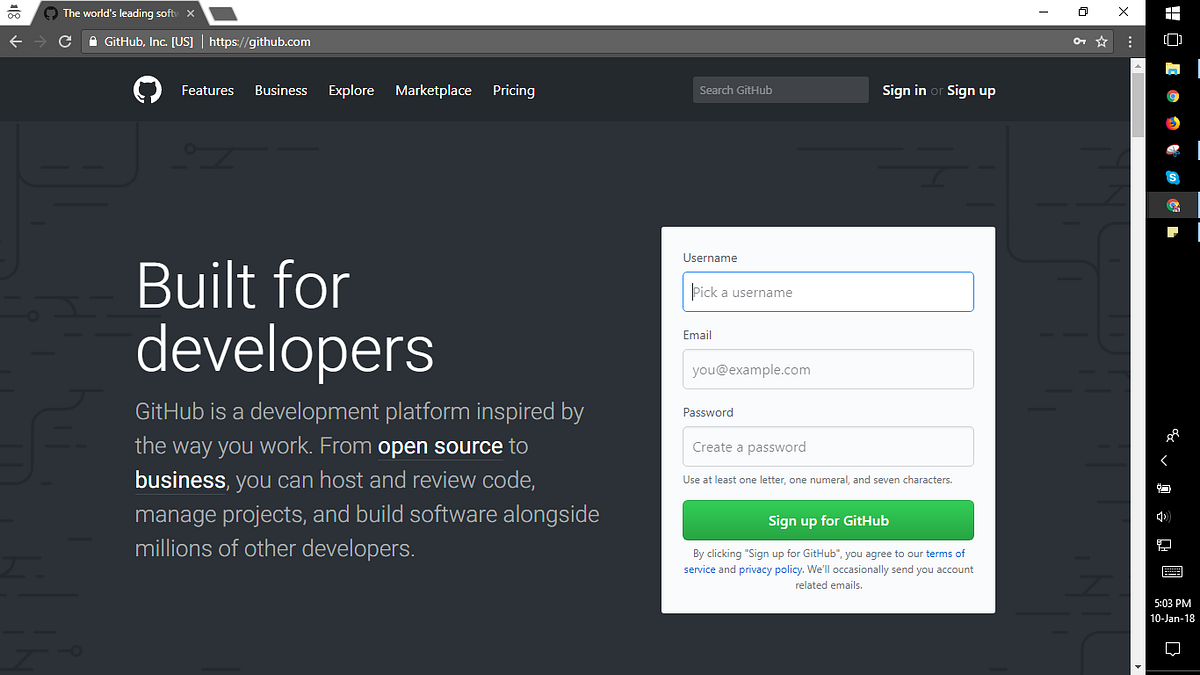Open Snipping Tool from the taskbar

coord(1172,150)
